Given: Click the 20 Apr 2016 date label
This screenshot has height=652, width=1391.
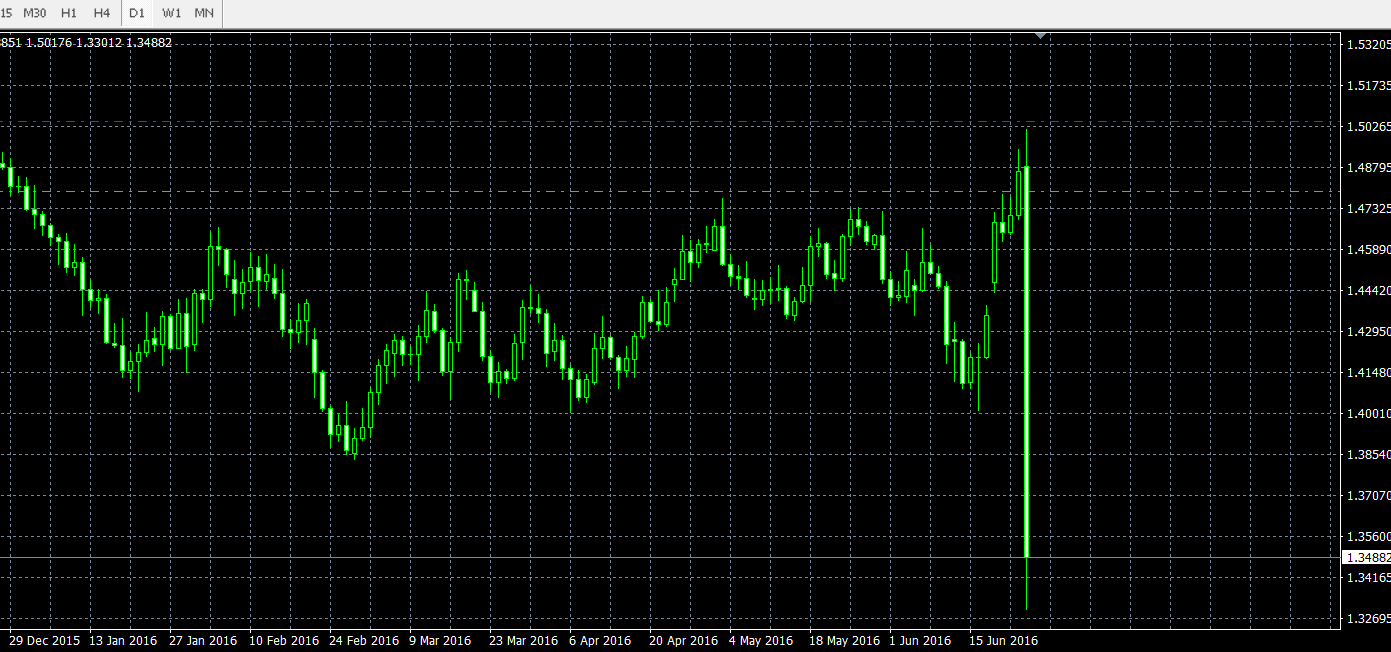Looking at the screenshot, I should click(x=683, y=641).
